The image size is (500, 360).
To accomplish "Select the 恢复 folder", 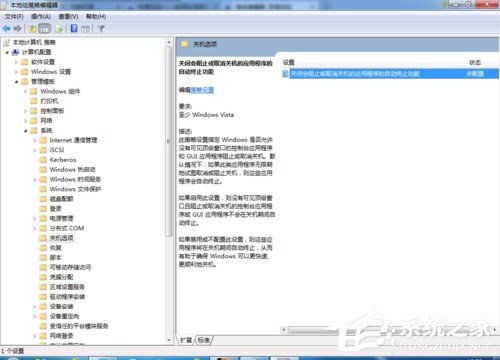I will (x=55, y=248).
